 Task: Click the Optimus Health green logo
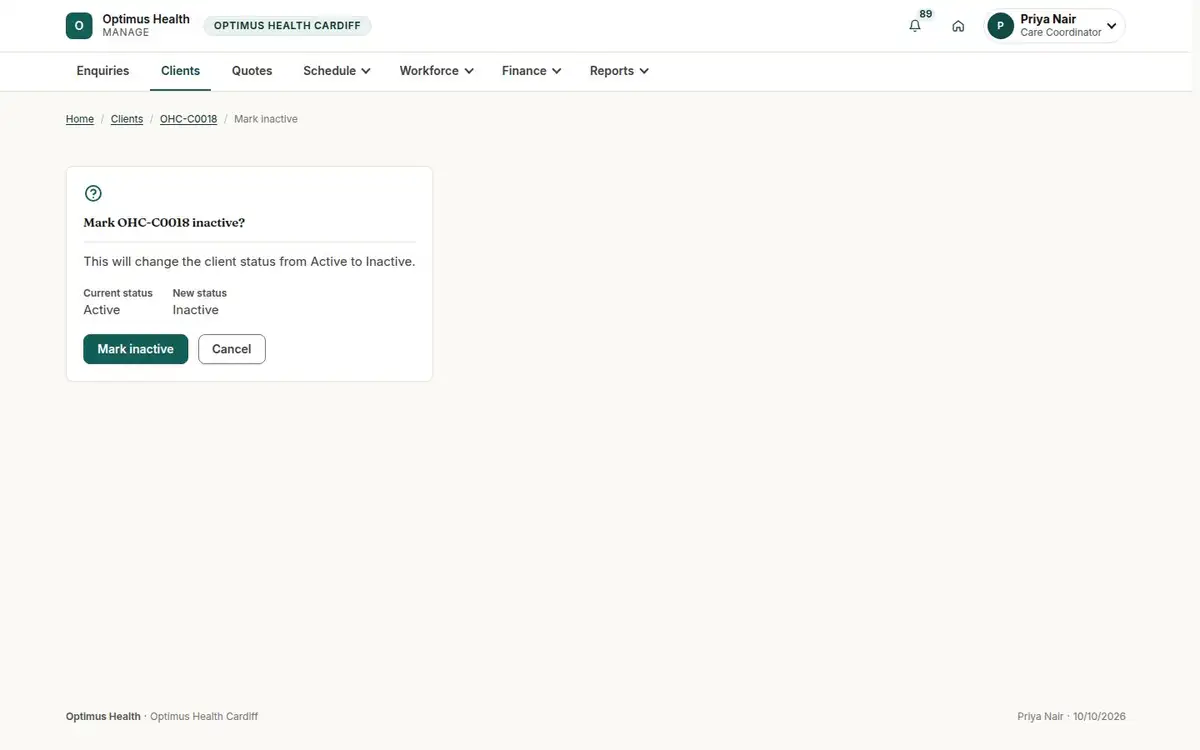click(79, 26)
